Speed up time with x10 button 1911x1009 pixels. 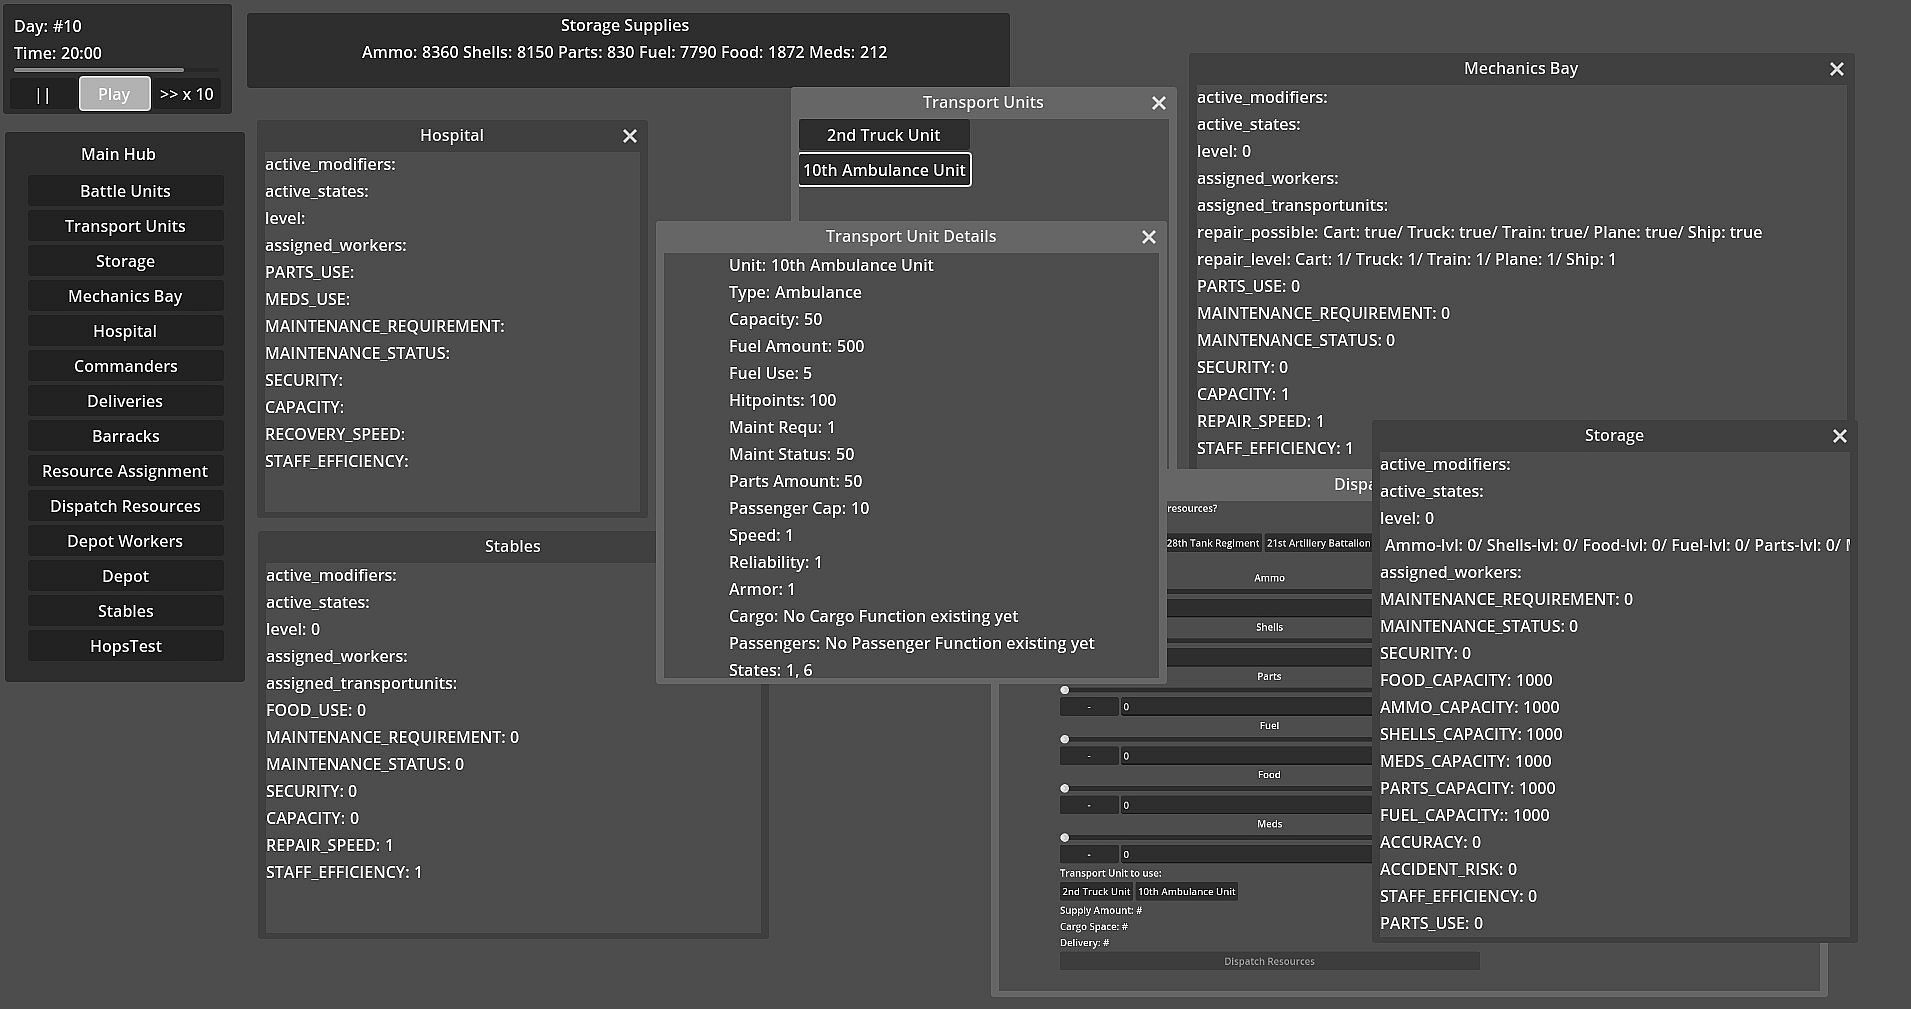[186, 94]
